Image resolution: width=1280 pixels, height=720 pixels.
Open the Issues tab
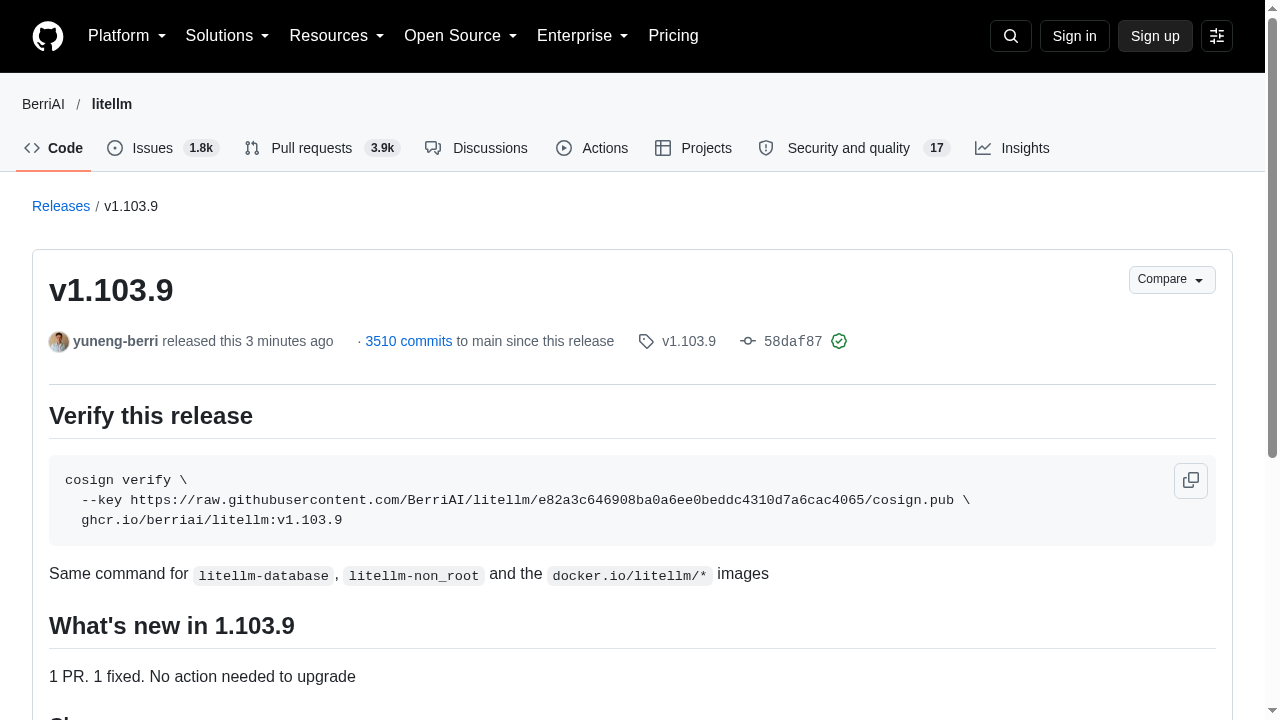click(163, 148)
